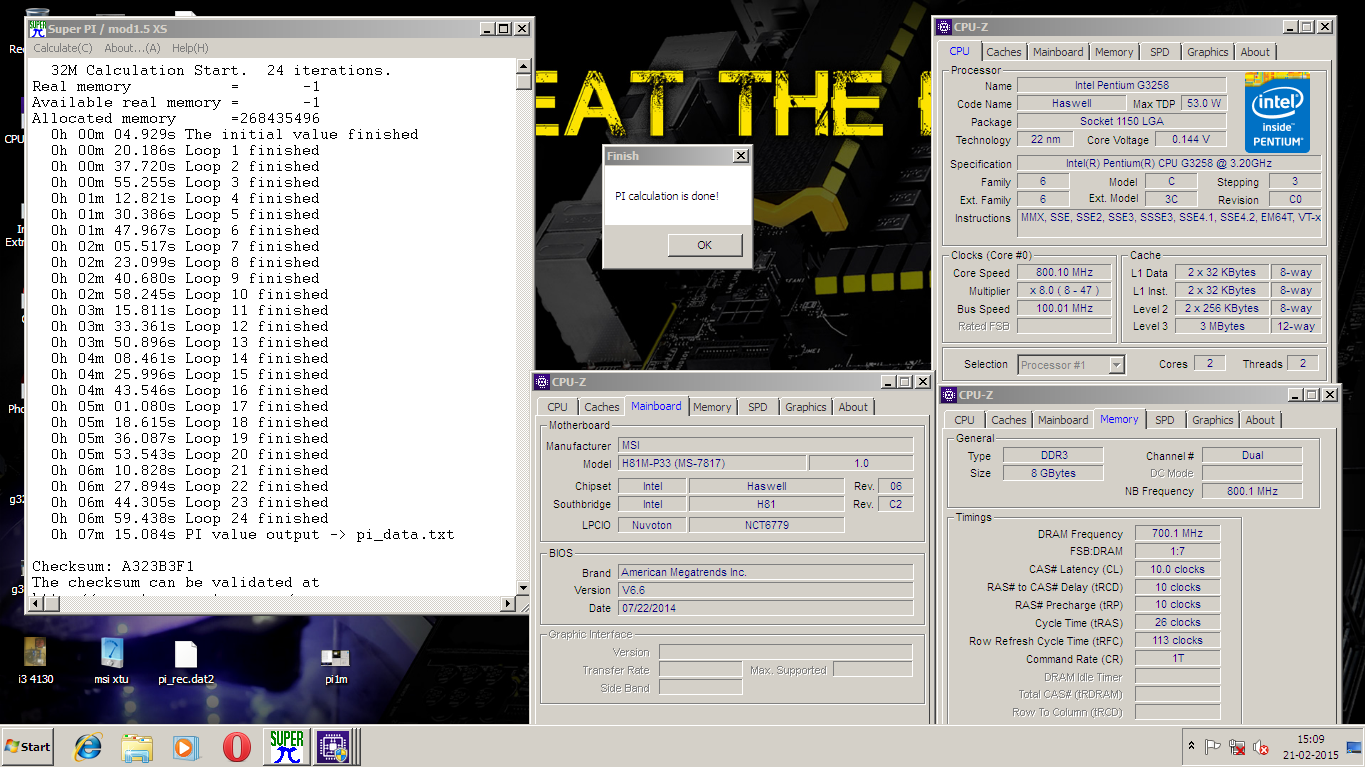
Task: Click the BIOS Version V6.6 field
Action: (x=765, y=590)
